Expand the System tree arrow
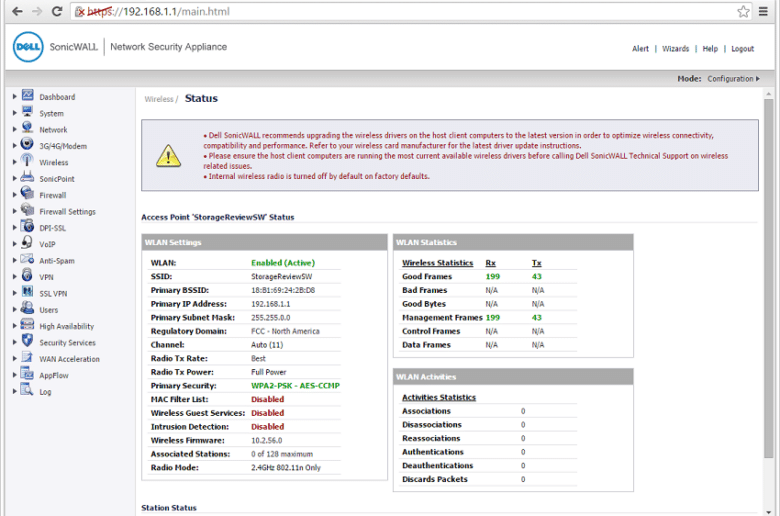Image resolution: width=780 pixels, height=516 pixels. [14, 113]
